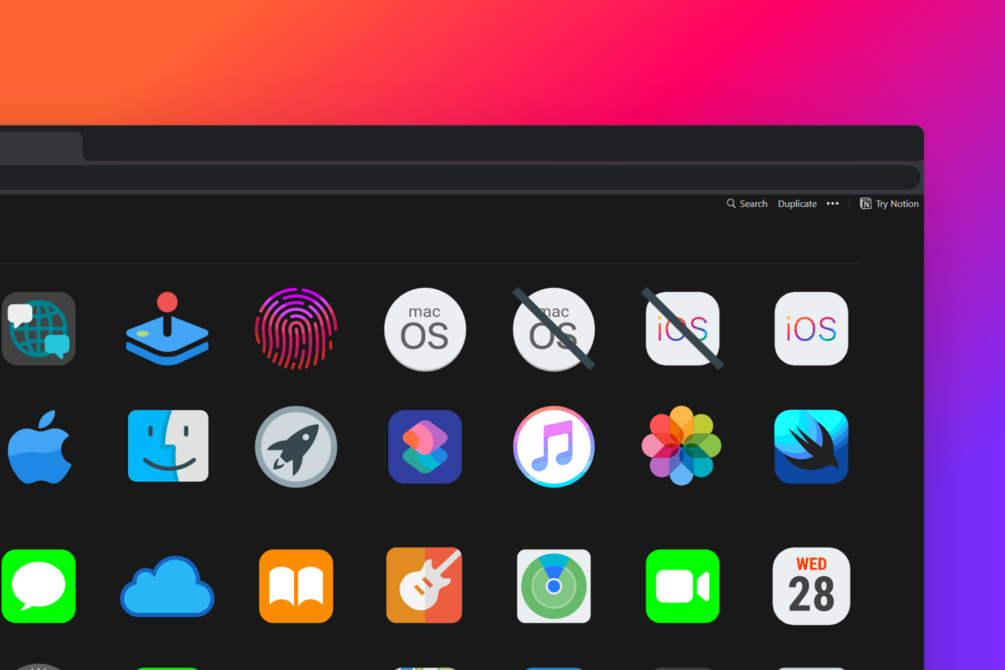Click the browser address bar
The width and height of the screenshot is (1005, 670).
(x=460, y=178)
